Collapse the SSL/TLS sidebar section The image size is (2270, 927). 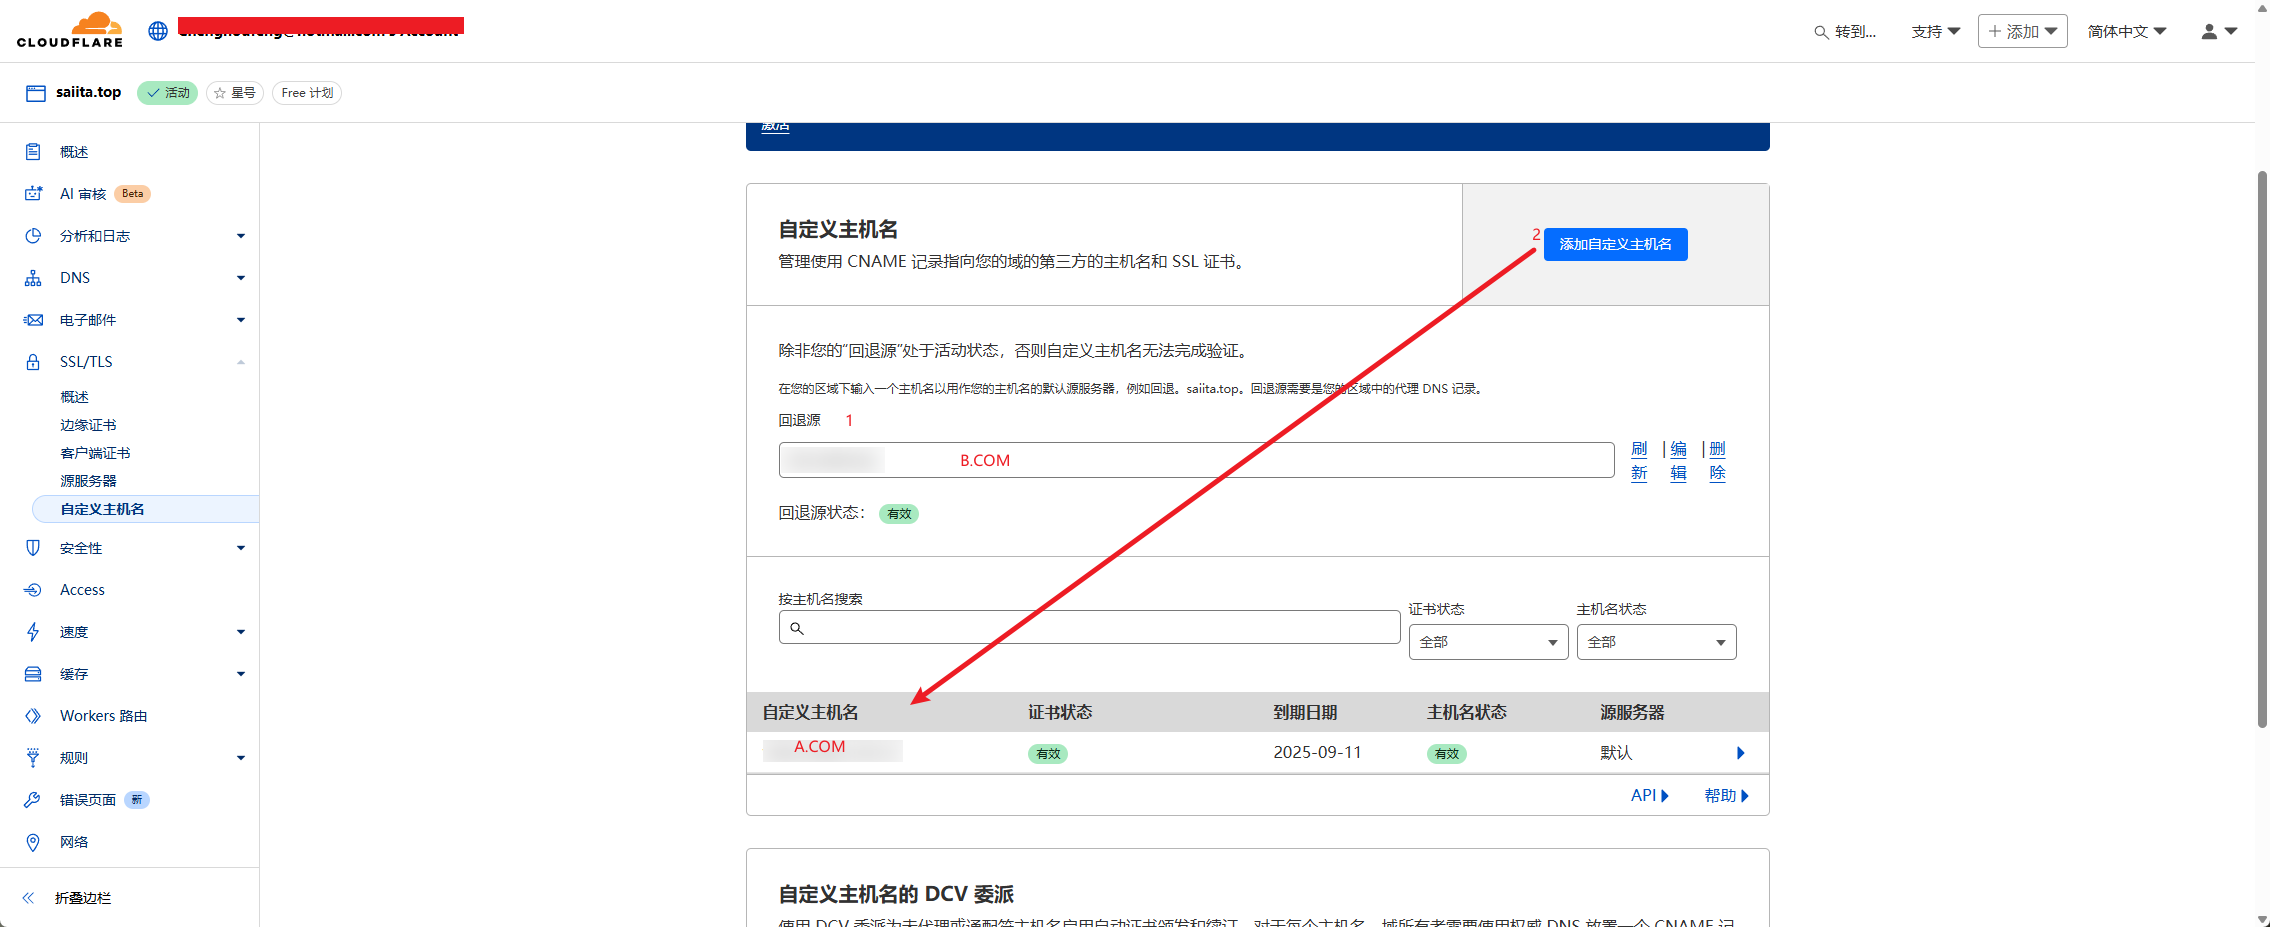click(240, 362)
